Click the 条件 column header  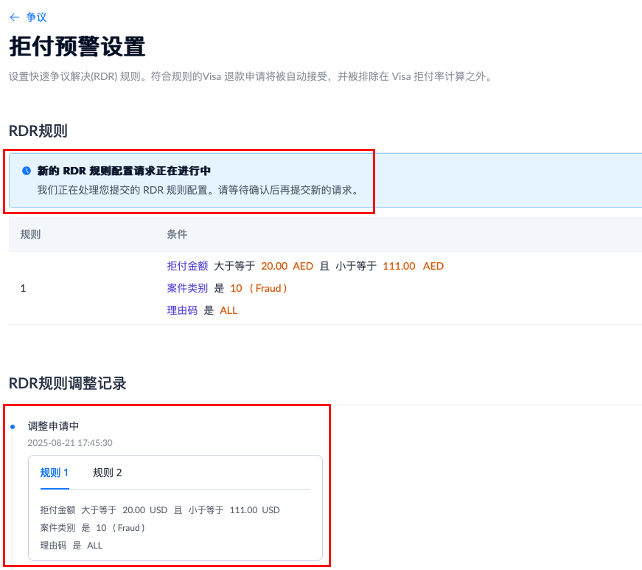click(x=177, y=234)
